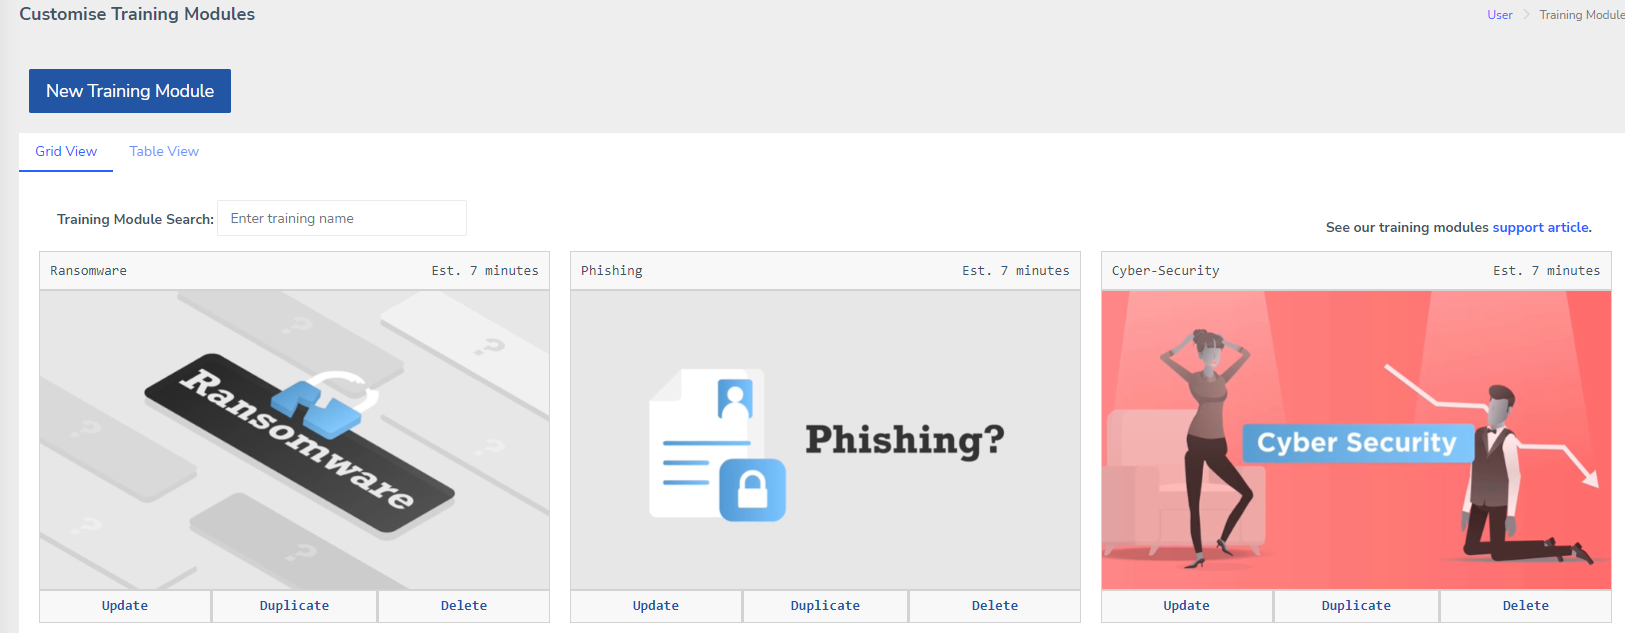Click Est. 7 minutes on Ransomware card

point(485,271)
